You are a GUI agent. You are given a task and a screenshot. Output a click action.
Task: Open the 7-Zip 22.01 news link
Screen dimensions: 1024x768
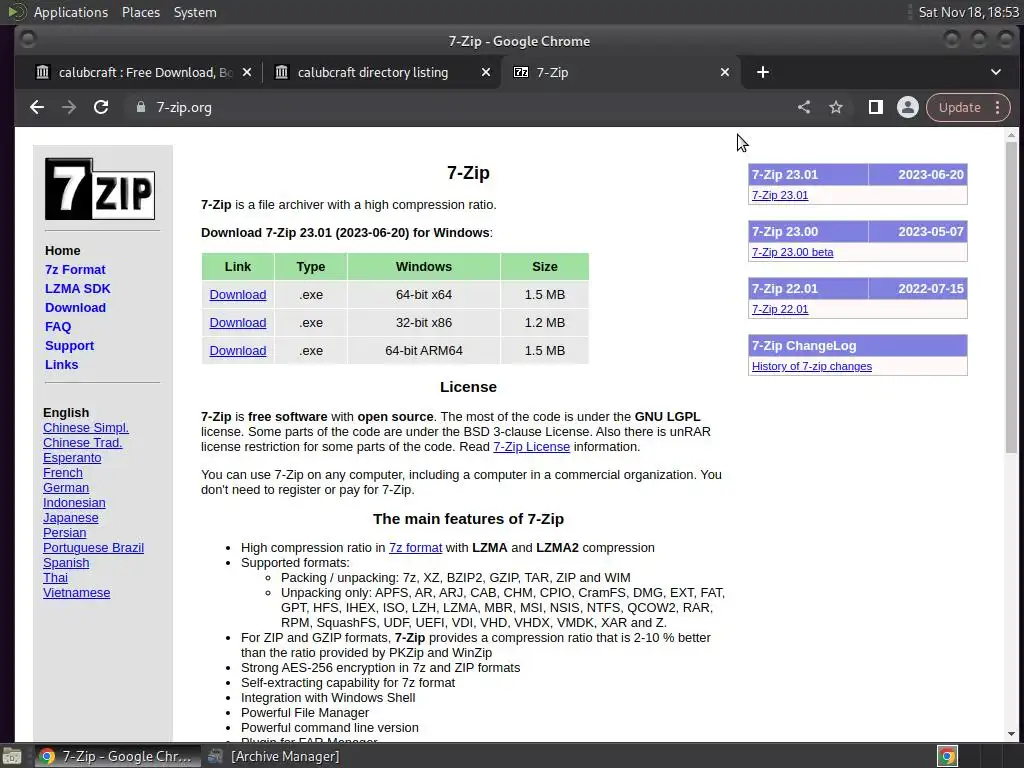pyautogui.click(x=780, y=309)
